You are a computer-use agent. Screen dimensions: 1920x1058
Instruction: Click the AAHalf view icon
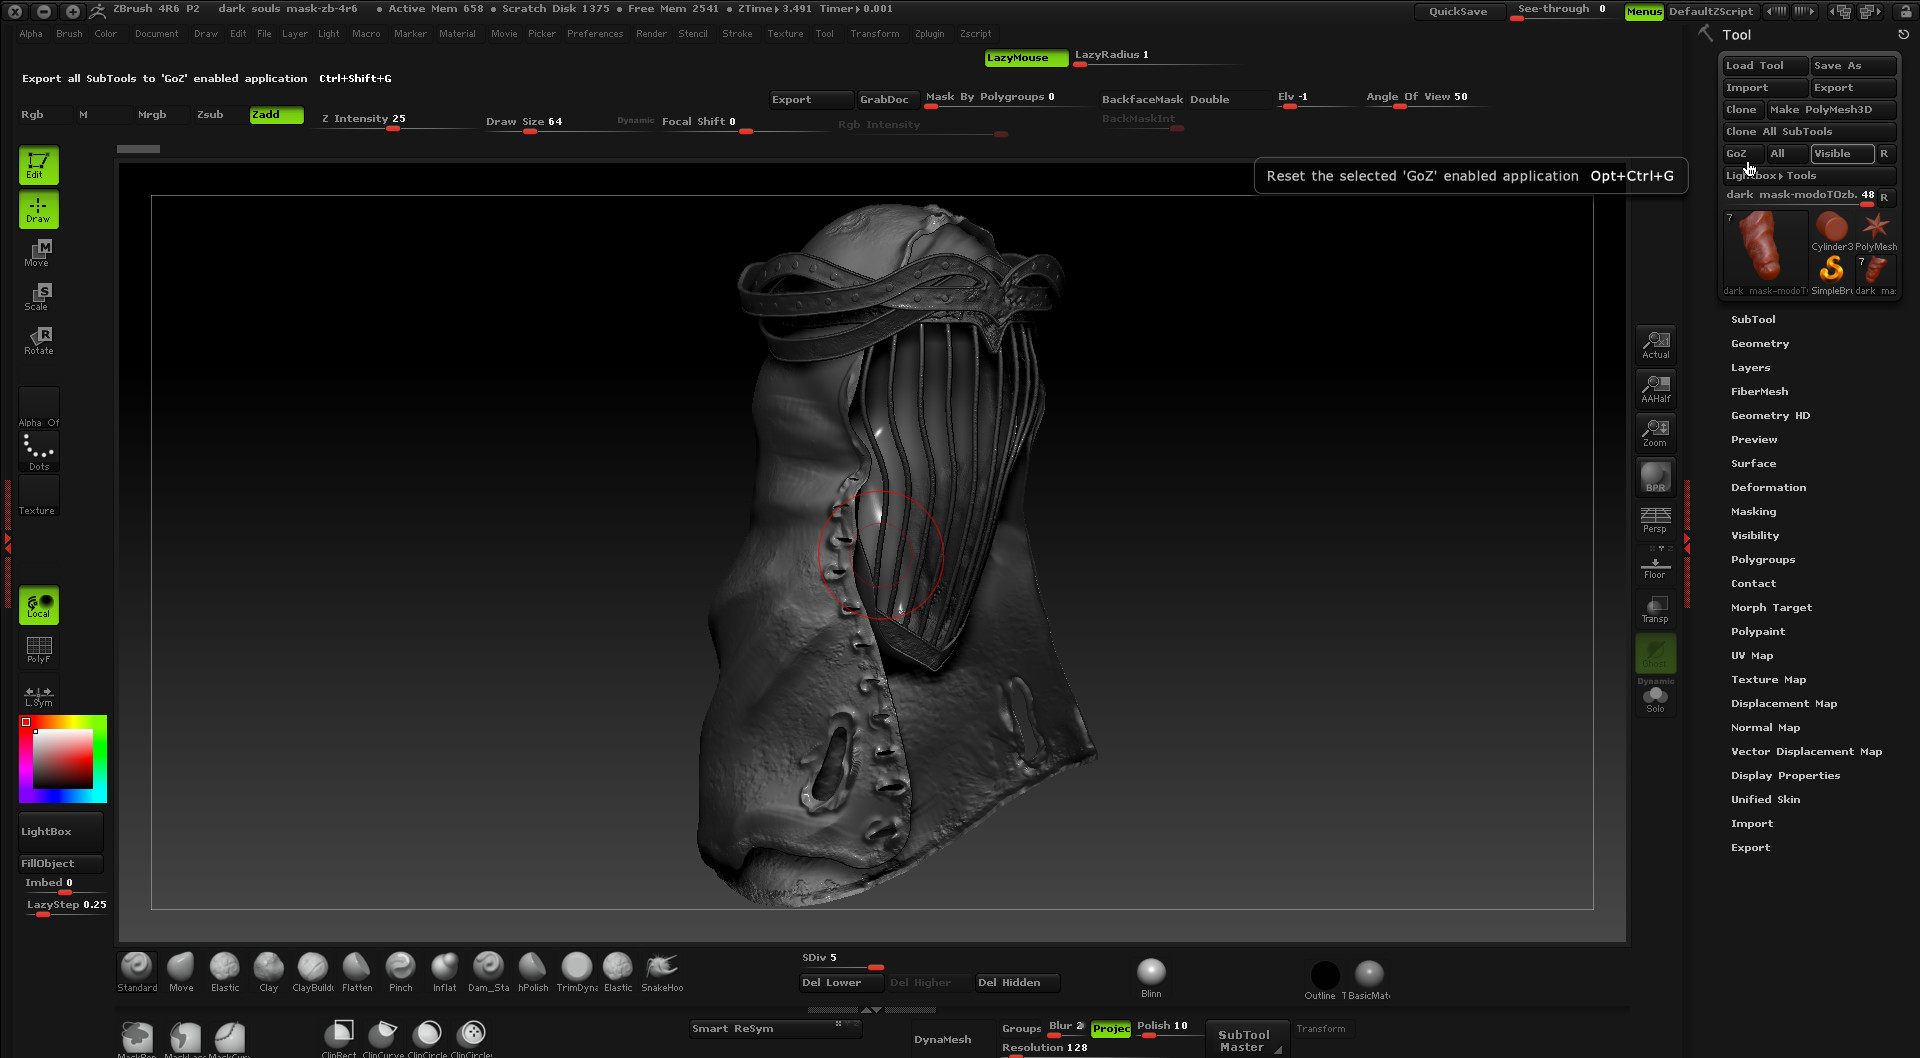click(1655, 388)
